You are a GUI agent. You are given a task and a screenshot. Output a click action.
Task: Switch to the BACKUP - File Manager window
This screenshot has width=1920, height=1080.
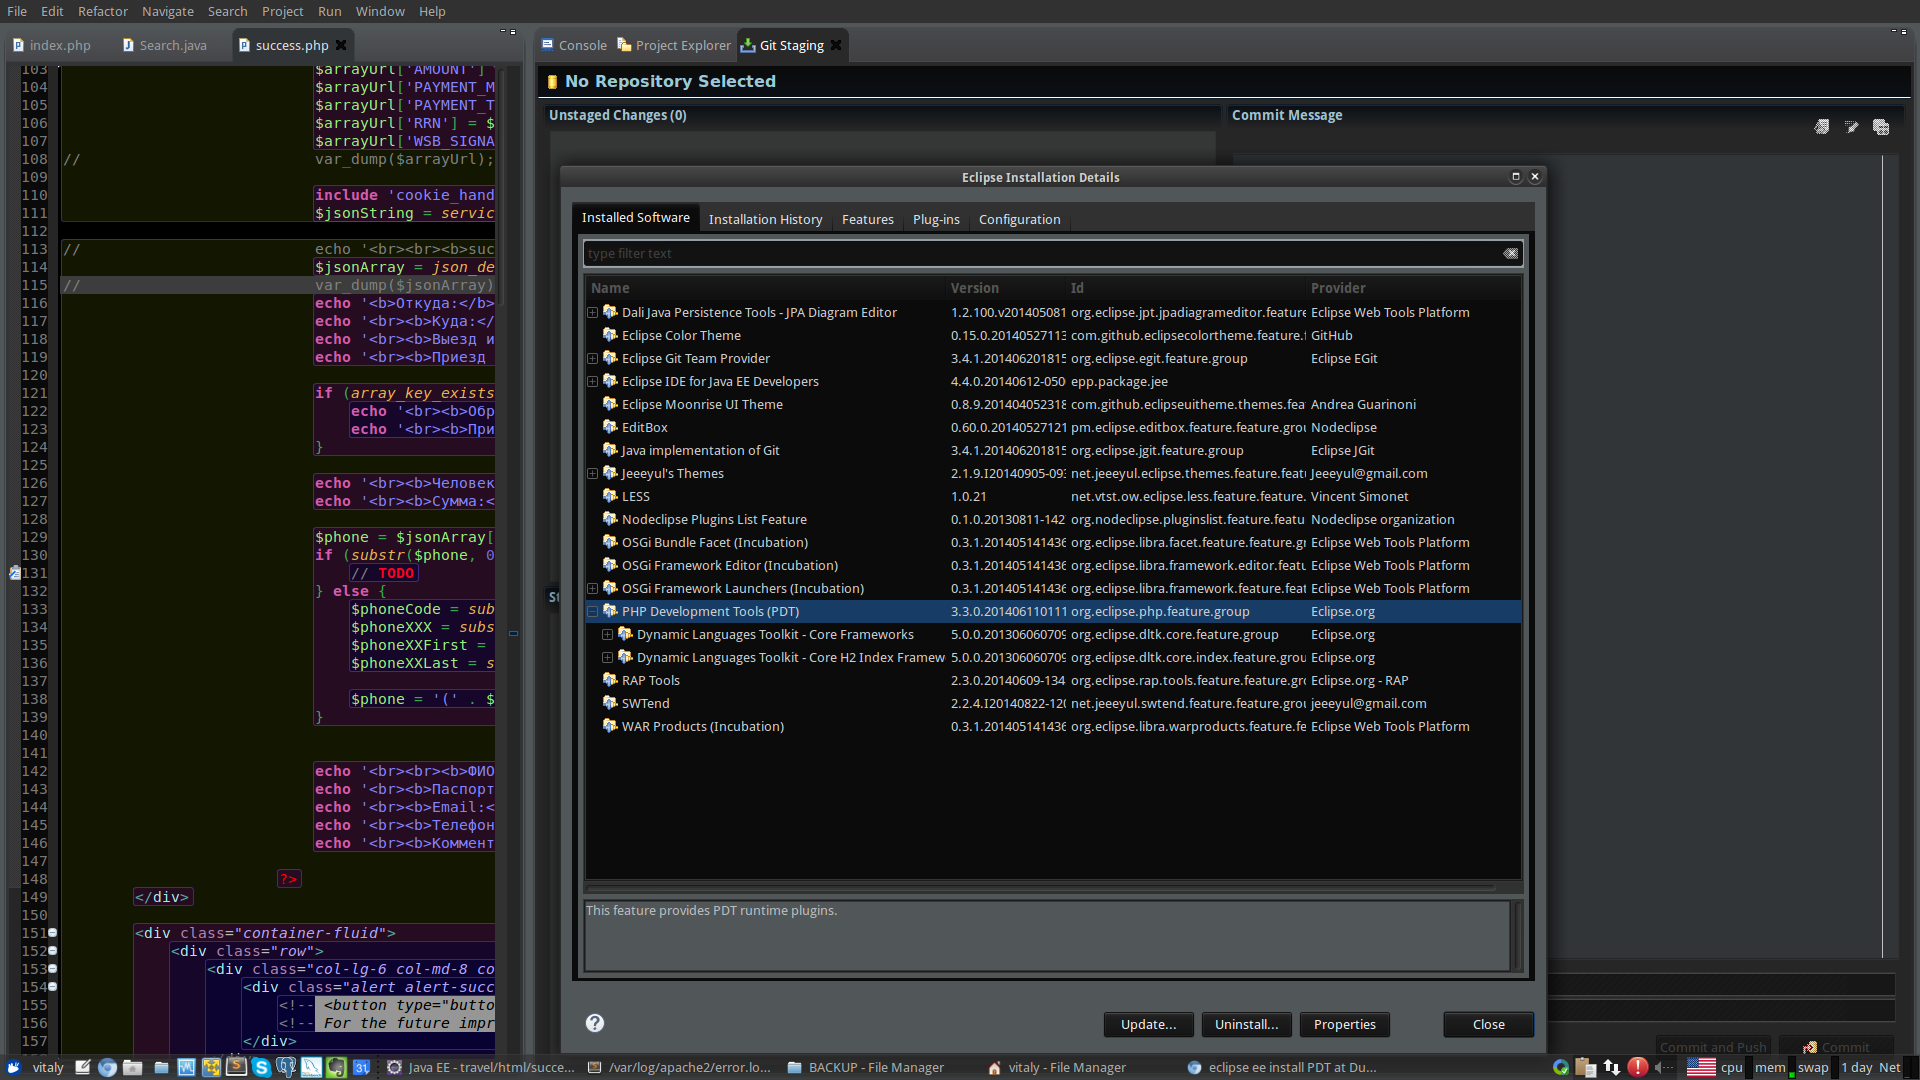point(866,1067)
